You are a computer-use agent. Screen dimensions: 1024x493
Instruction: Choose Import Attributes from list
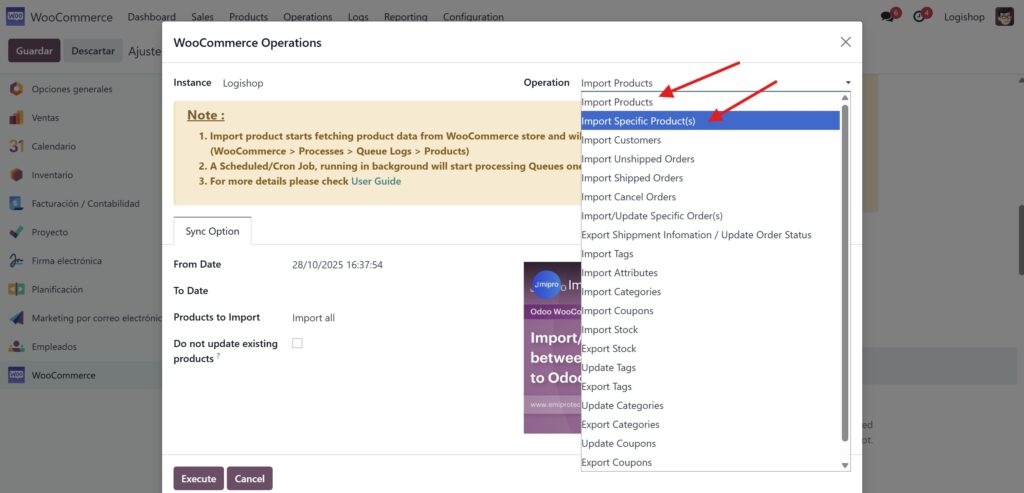pos(710,272)
